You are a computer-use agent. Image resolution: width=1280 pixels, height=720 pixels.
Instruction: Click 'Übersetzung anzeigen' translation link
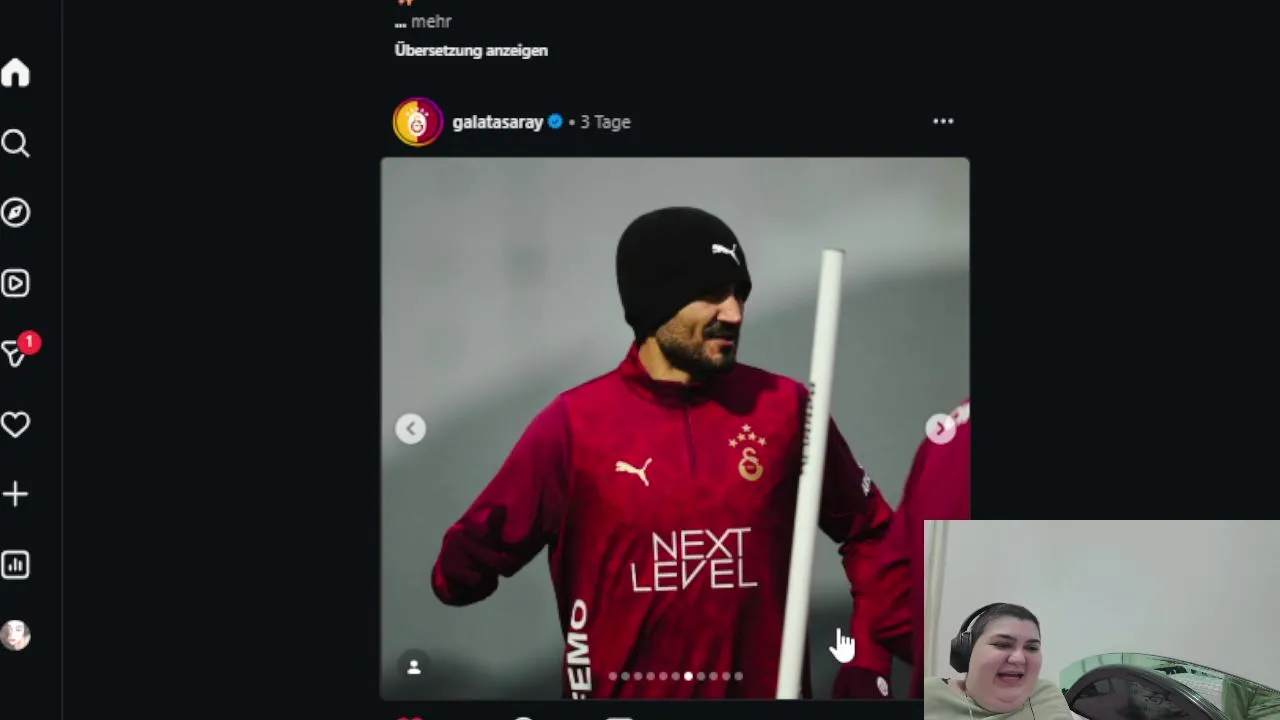coord(471,50)
